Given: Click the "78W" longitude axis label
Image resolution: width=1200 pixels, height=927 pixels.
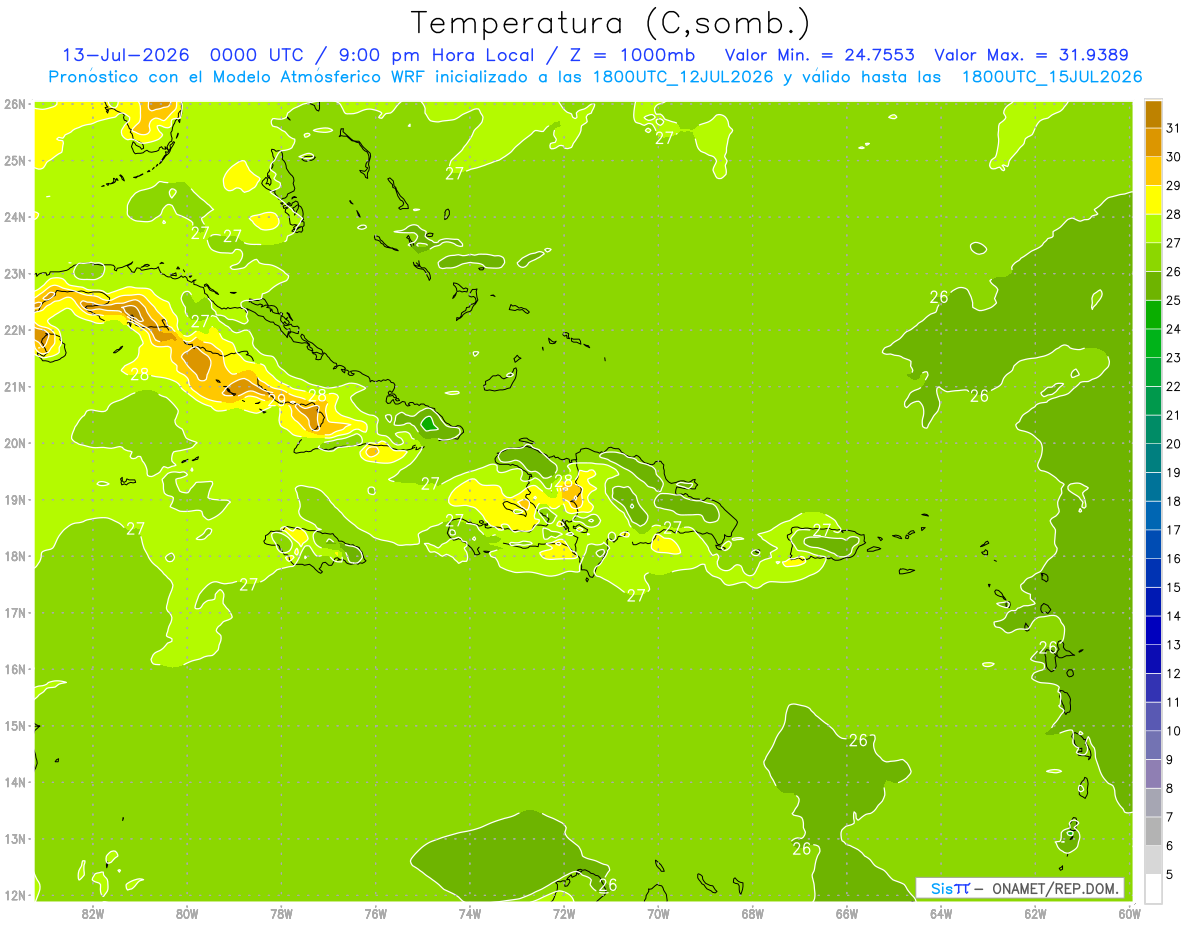Looking at the screenshot, I should (x=281, y=912).
